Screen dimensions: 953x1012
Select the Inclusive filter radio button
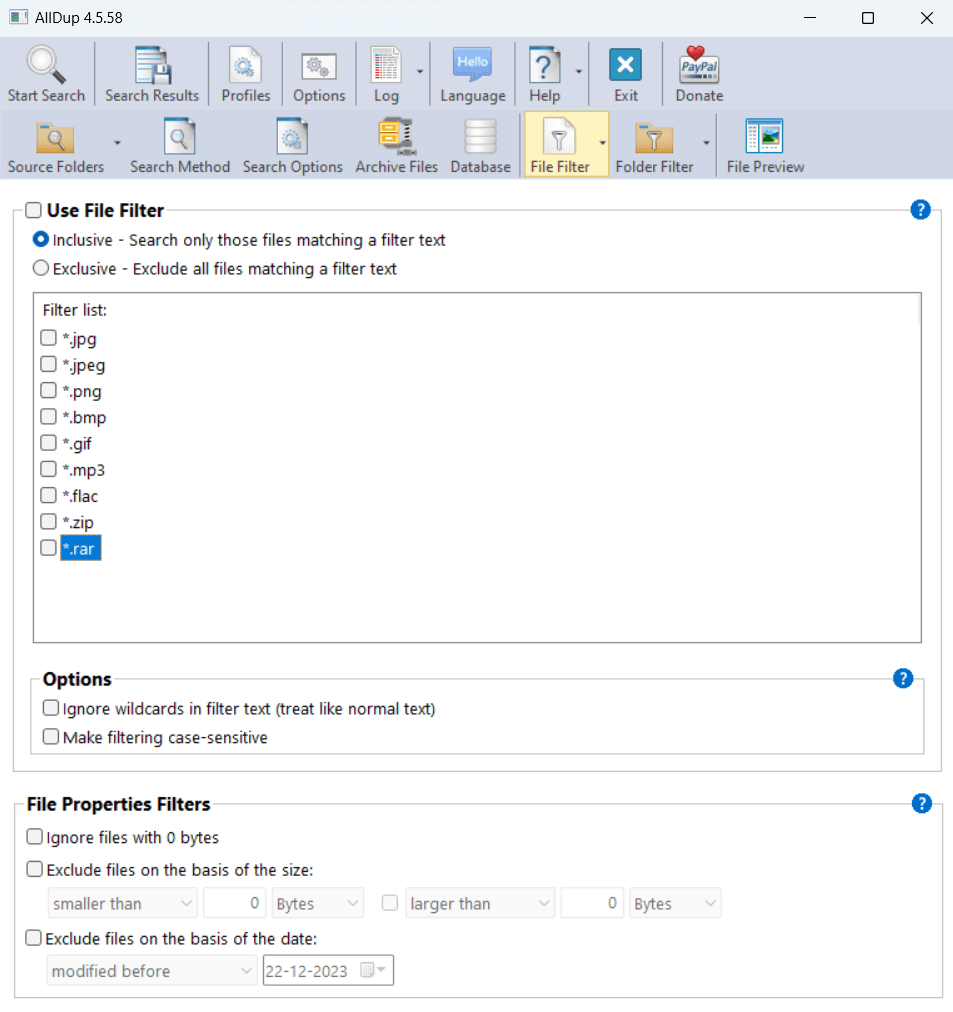[41, 239]
